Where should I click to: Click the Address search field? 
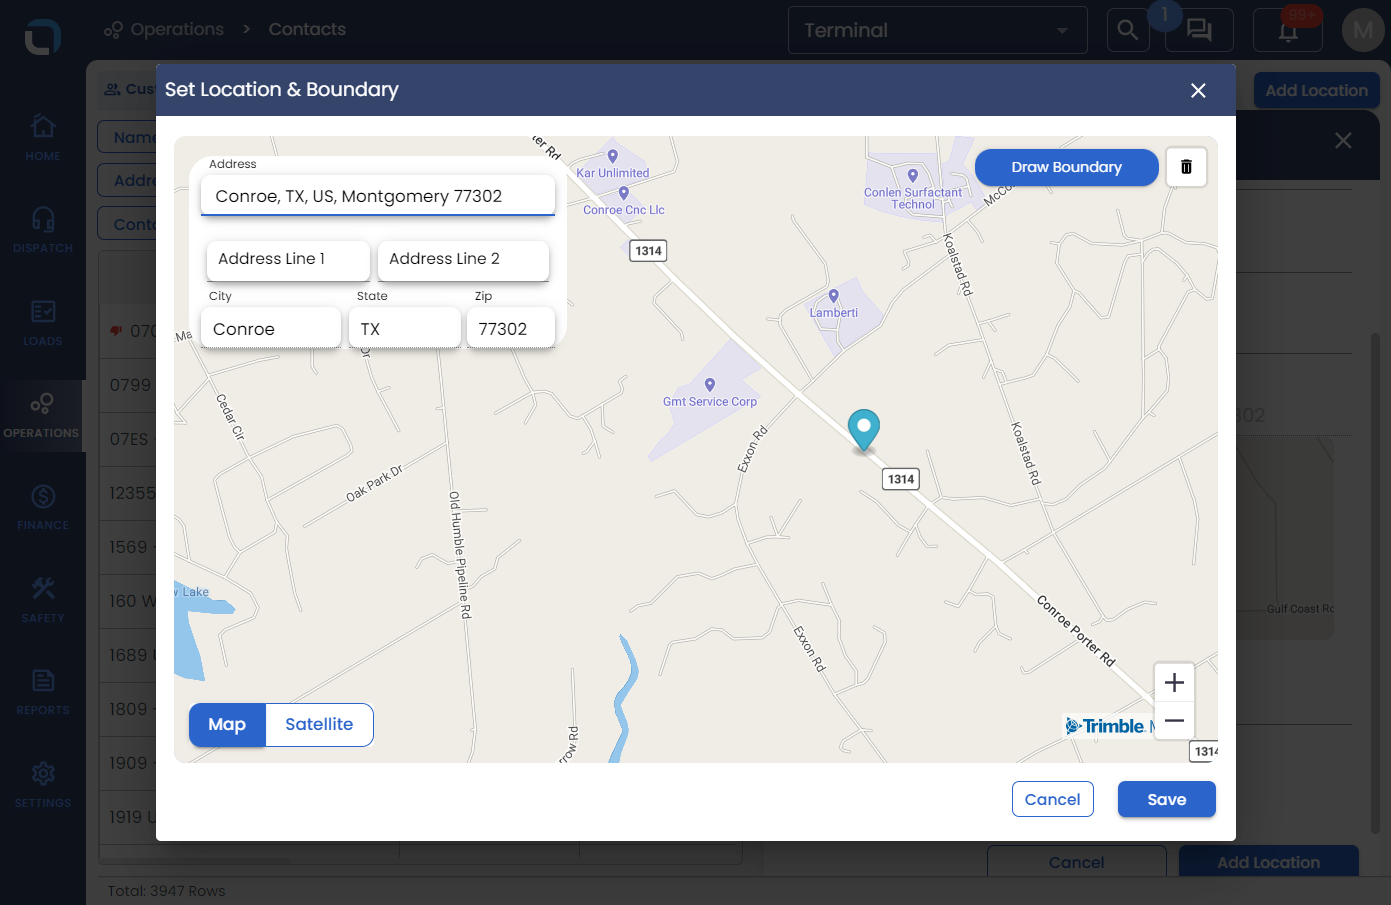(x=378, y=196)
